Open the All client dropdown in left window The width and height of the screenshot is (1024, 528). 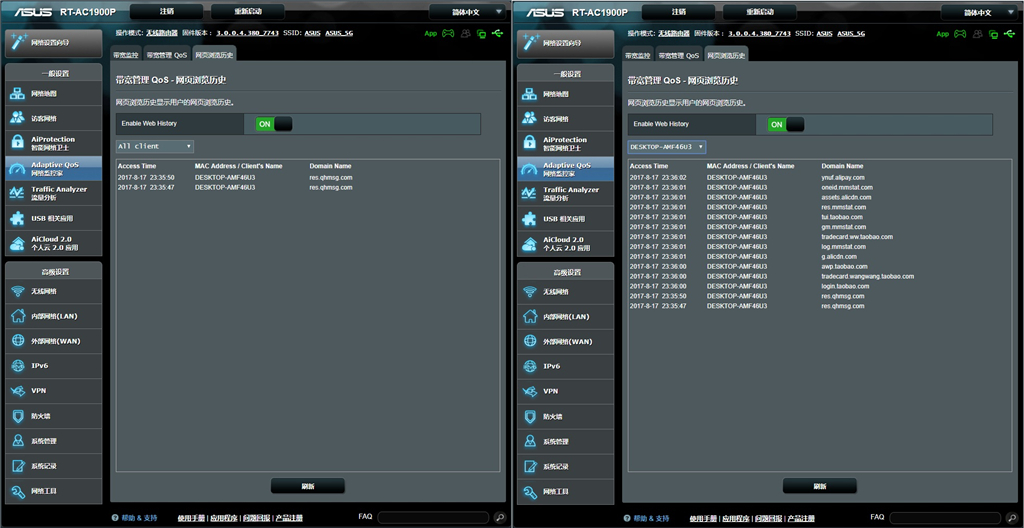click(155, 146)
